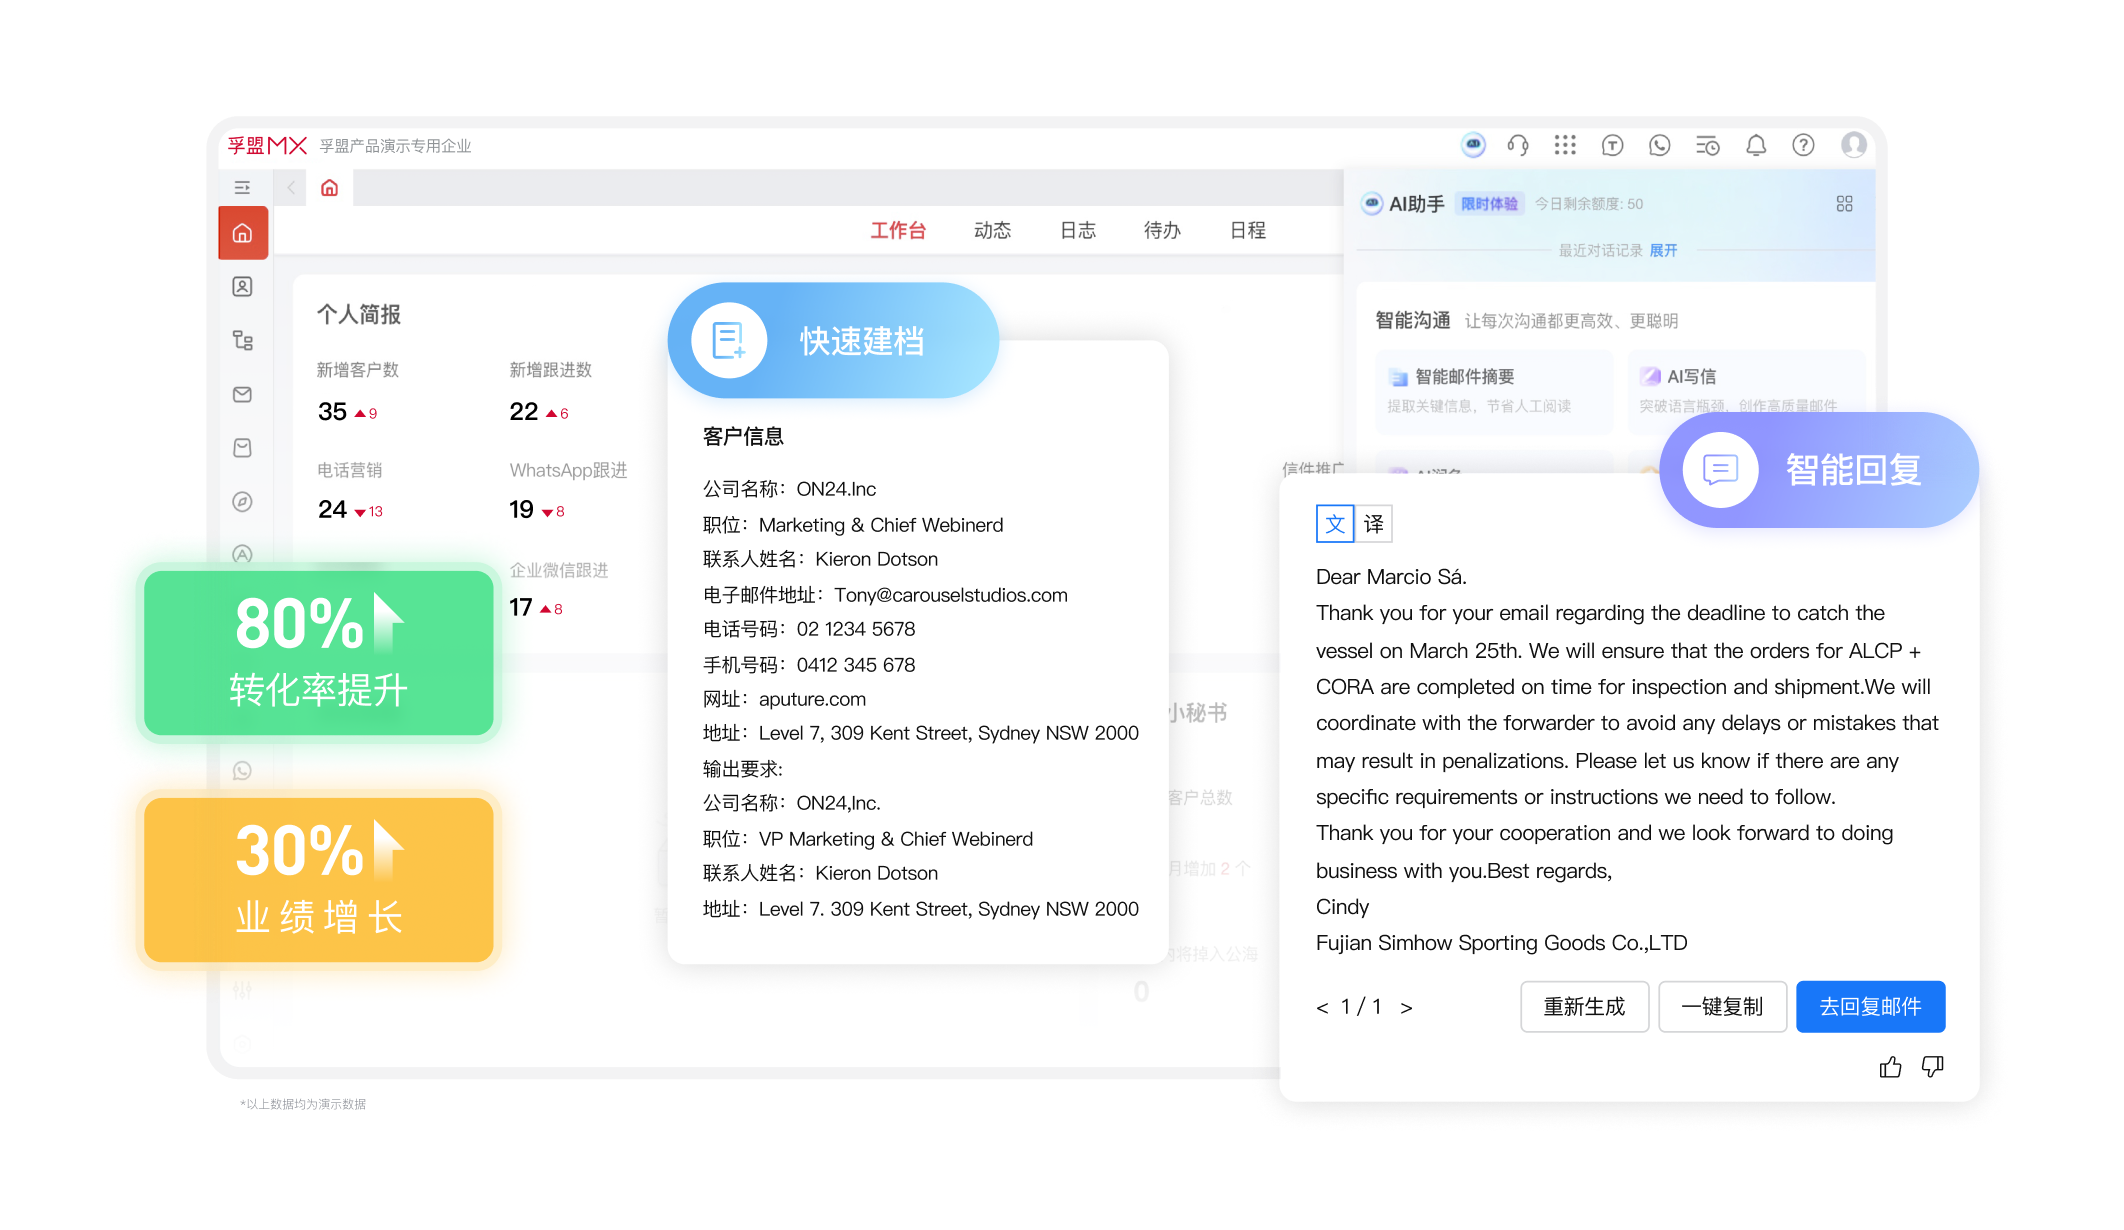Switch the reply panel to 译 translation view
This screenshot has width=2124, height=1230.
1374,523
